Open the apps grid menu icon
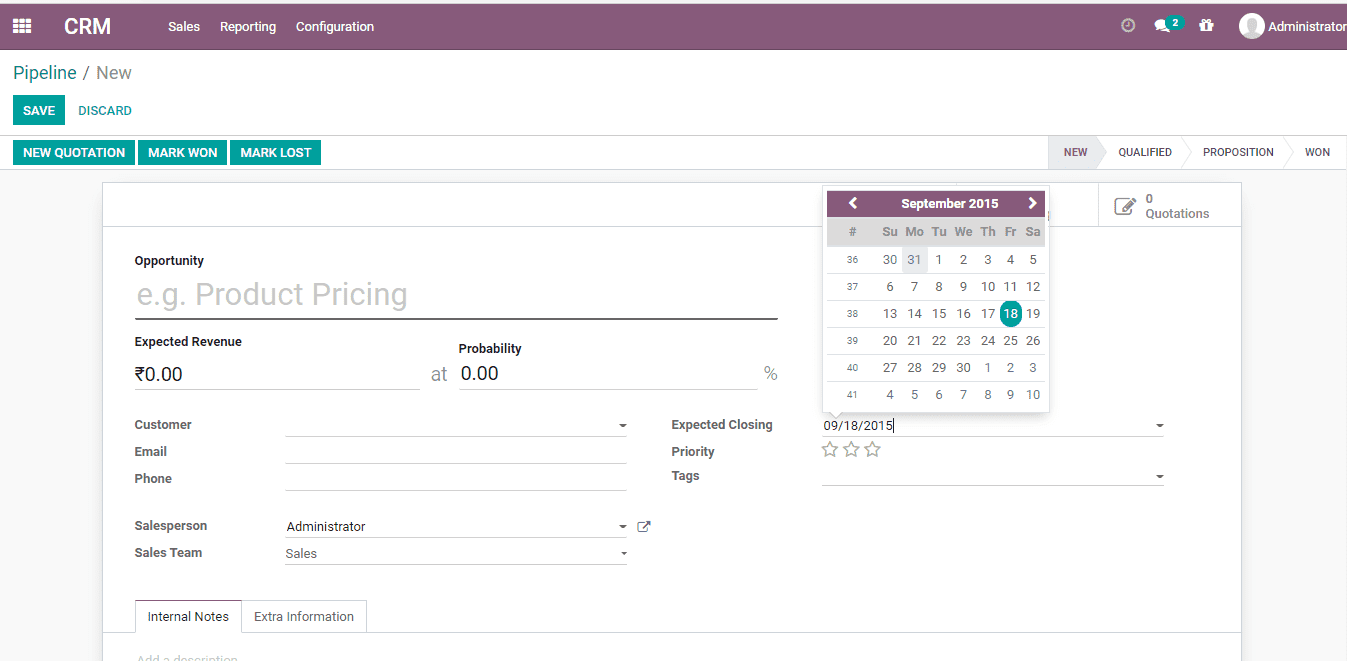The height and width of the screenshot is (661, 1347). (22, 27)
